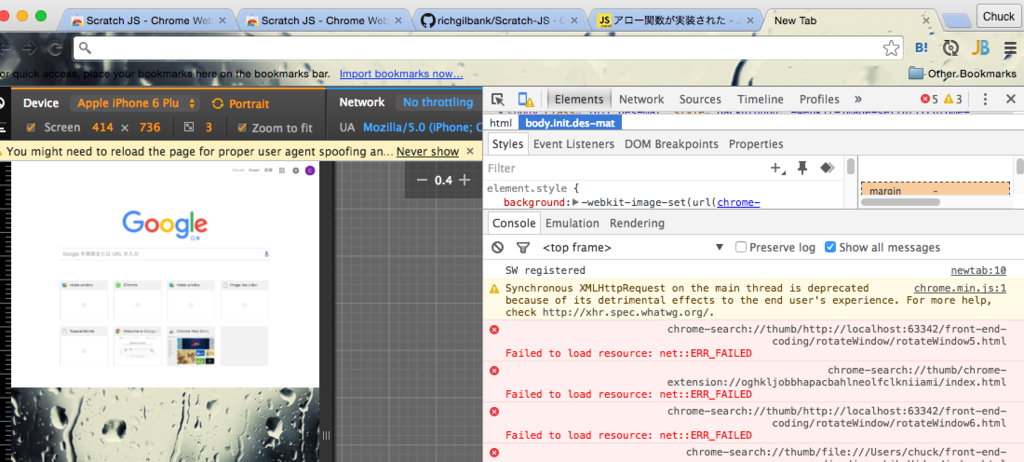Click Never show link in warning bar
Viewport: 1024px width, 462px height.
427,152
